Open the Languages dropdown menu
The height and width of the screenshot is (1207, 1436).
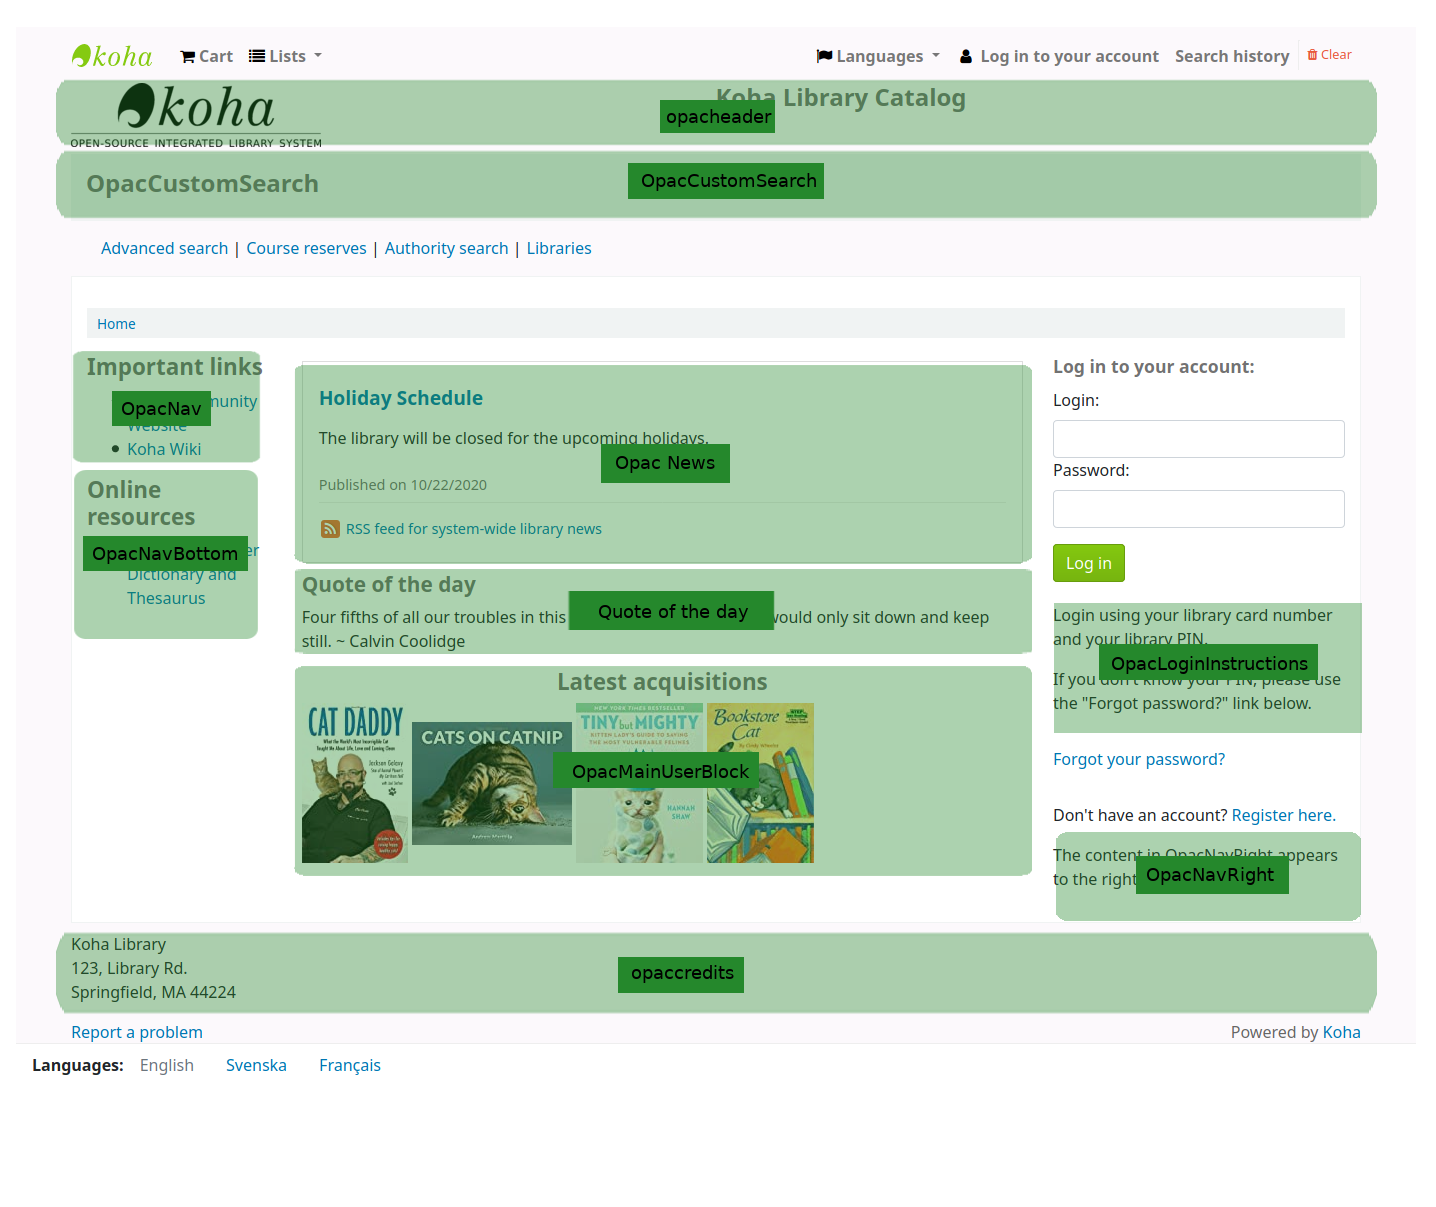pyautogui.click(x=879, y=56)
